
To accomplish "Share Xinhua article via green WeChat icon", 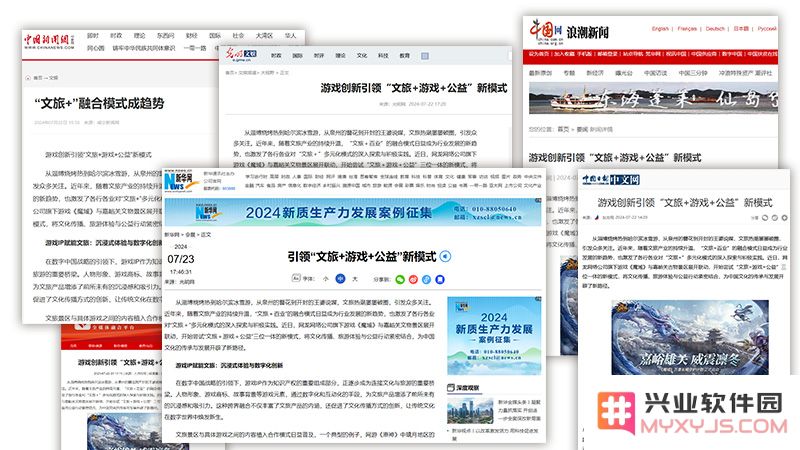I will coord(400,279).
